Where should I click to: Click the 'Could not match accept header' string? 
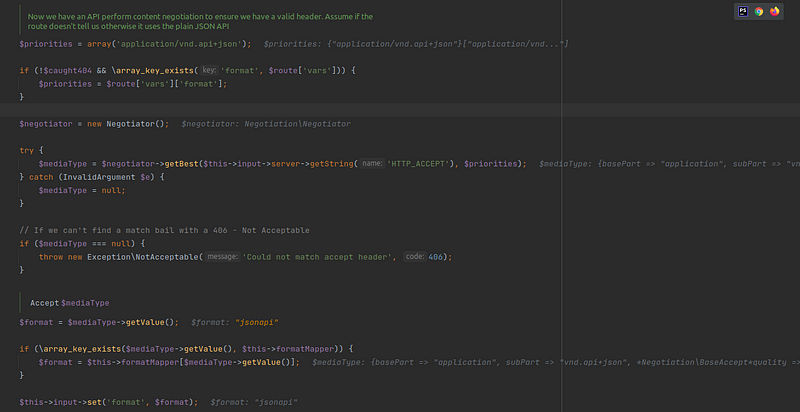point(317,257)
